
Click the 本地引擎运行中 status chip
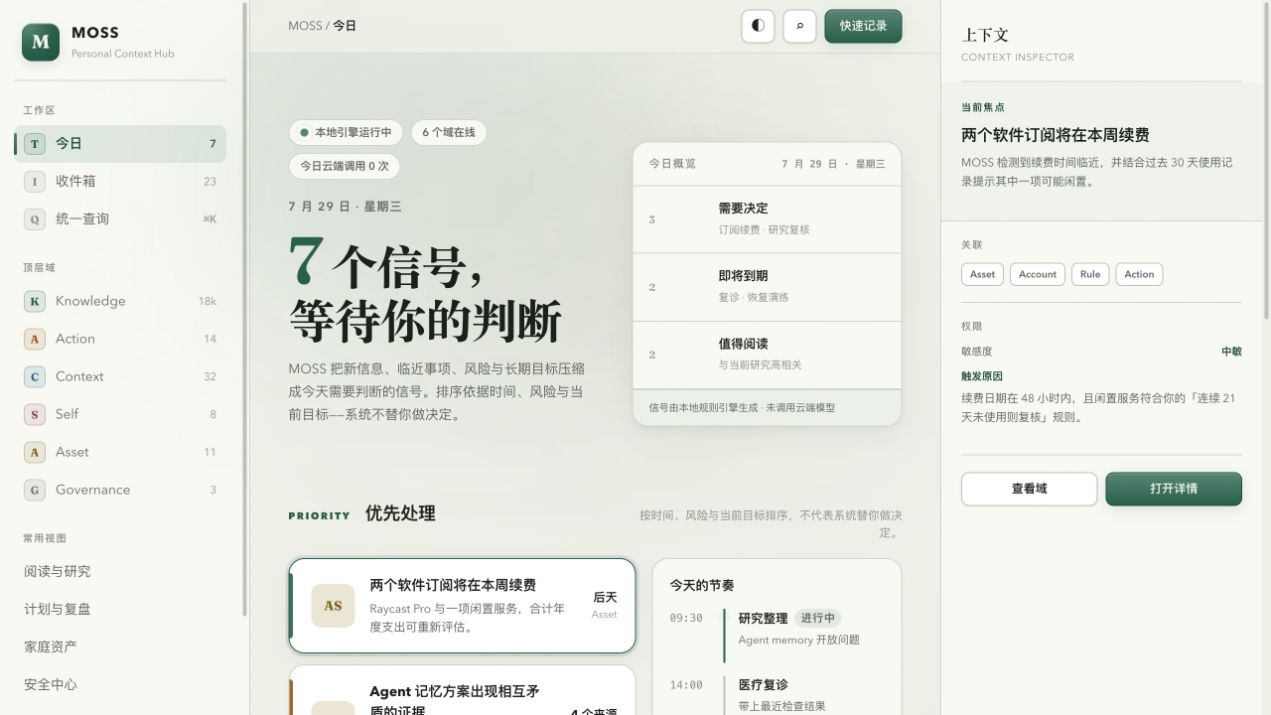tap(346, 132)
